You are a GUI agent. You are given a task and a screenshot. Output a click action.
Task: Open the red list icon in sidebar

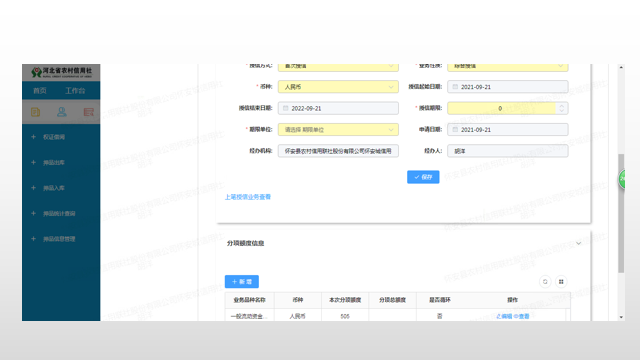pyautogui.click(x=89, y=112)
